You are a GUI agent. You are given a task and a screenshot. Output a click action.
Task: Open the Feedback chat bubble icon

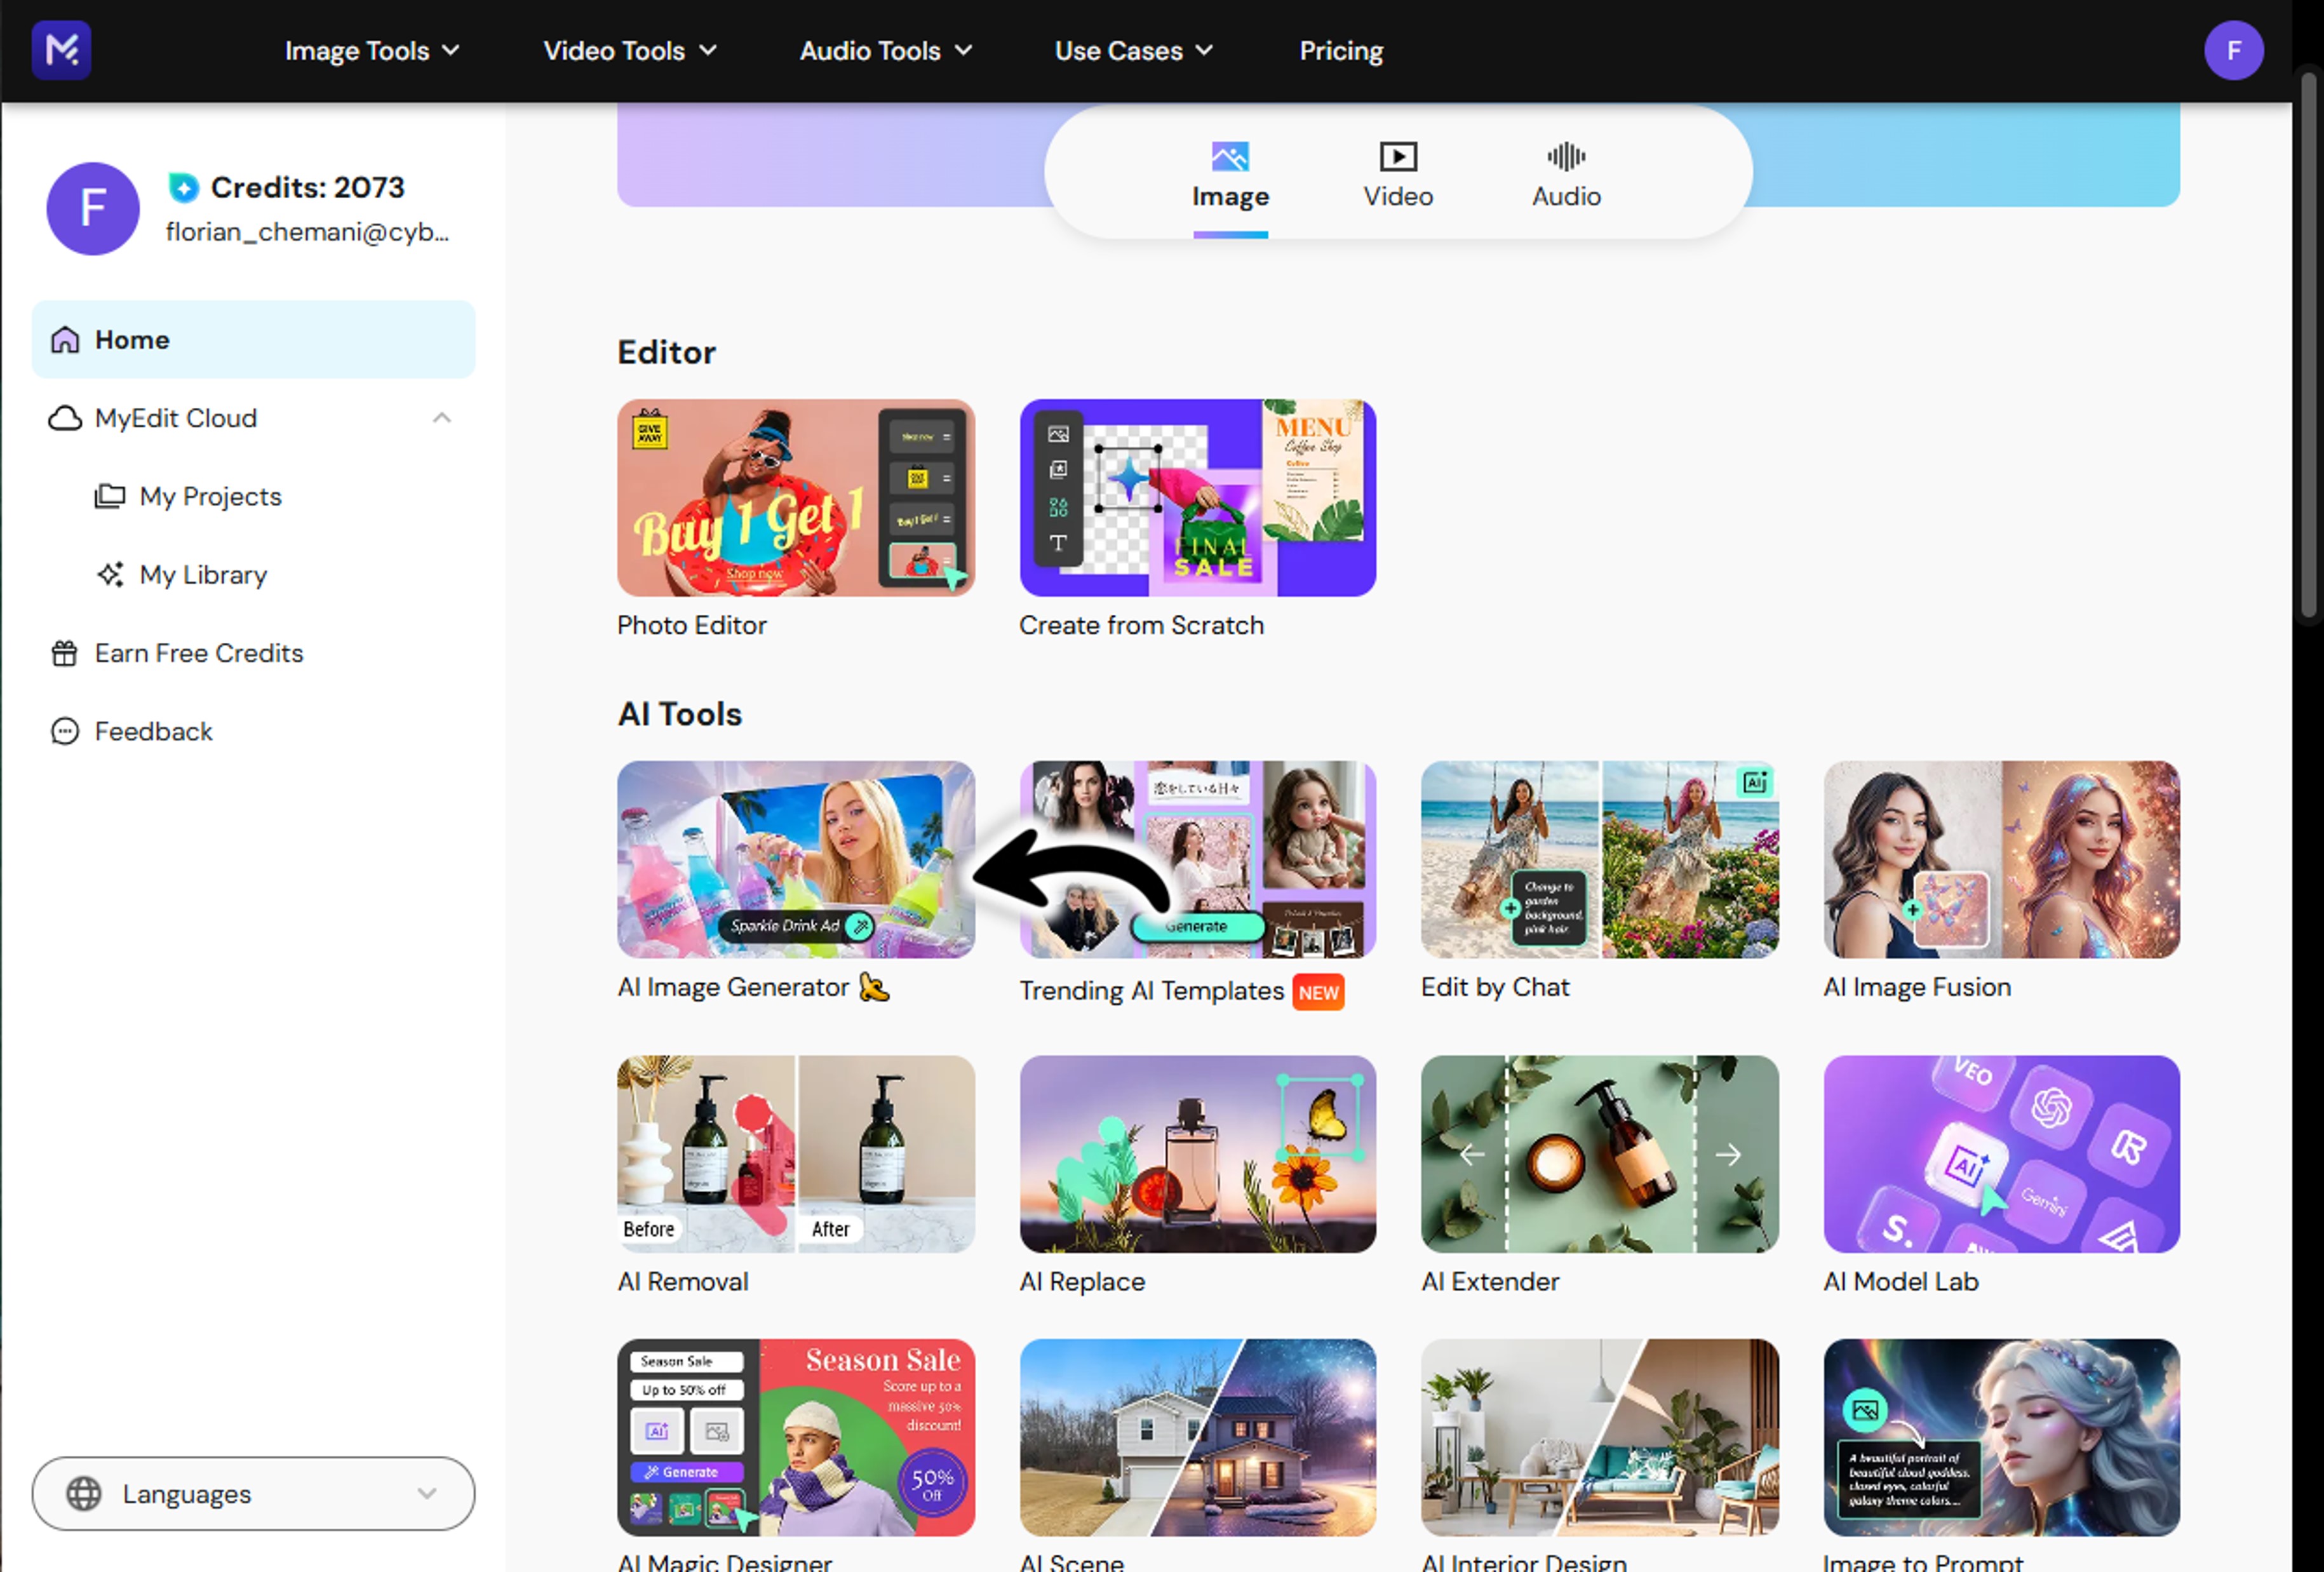(x=65, y=731)
